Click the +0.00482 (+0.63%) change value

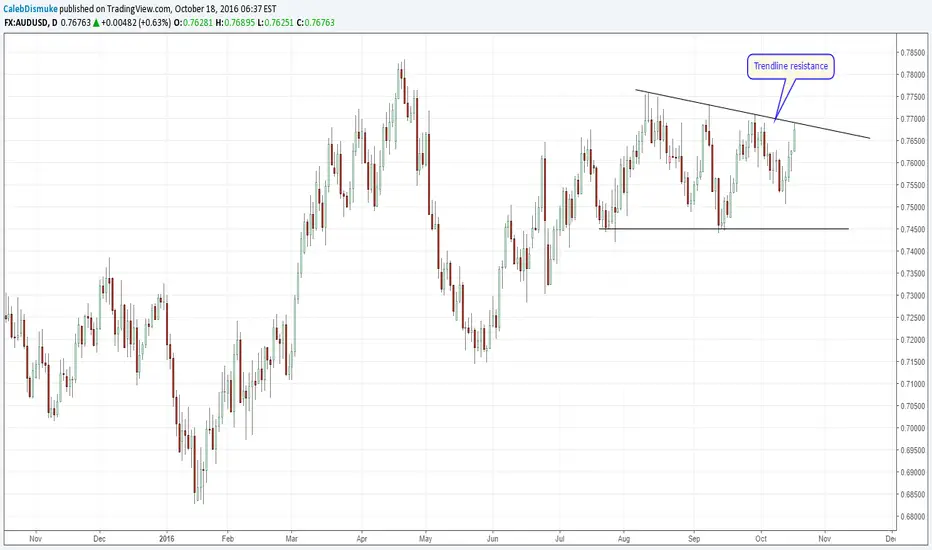pos(136,23)
